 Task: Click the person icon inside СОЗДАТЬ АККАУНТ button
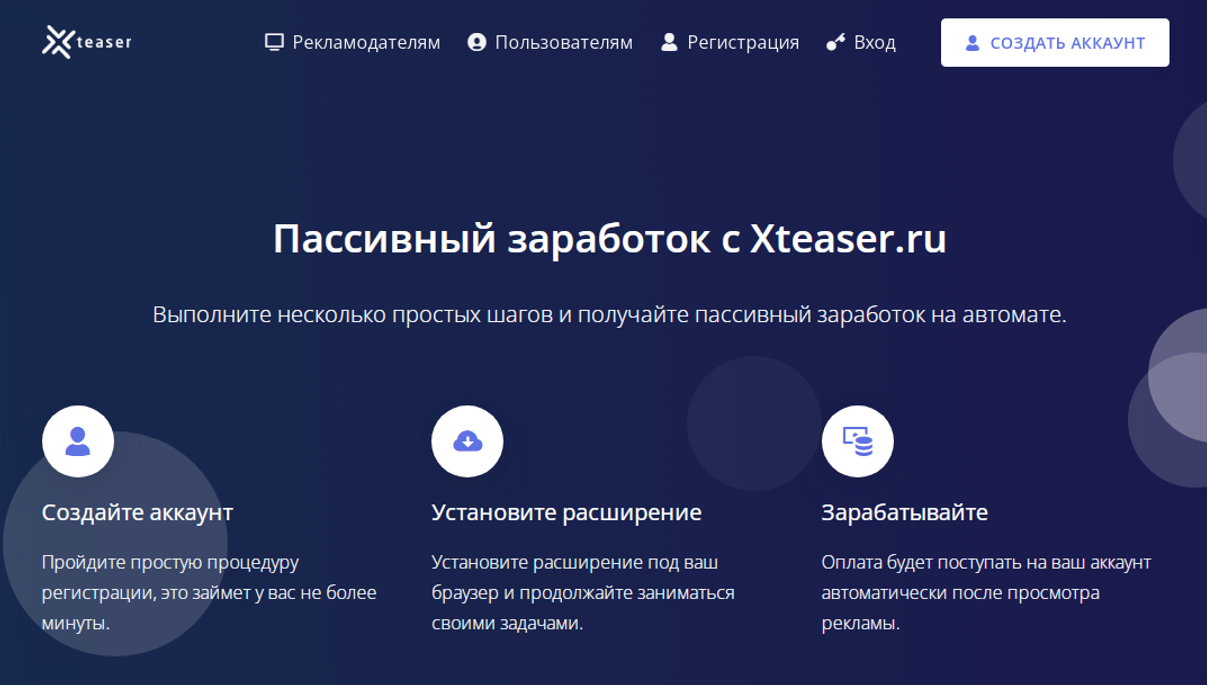(x=972, y=43)
